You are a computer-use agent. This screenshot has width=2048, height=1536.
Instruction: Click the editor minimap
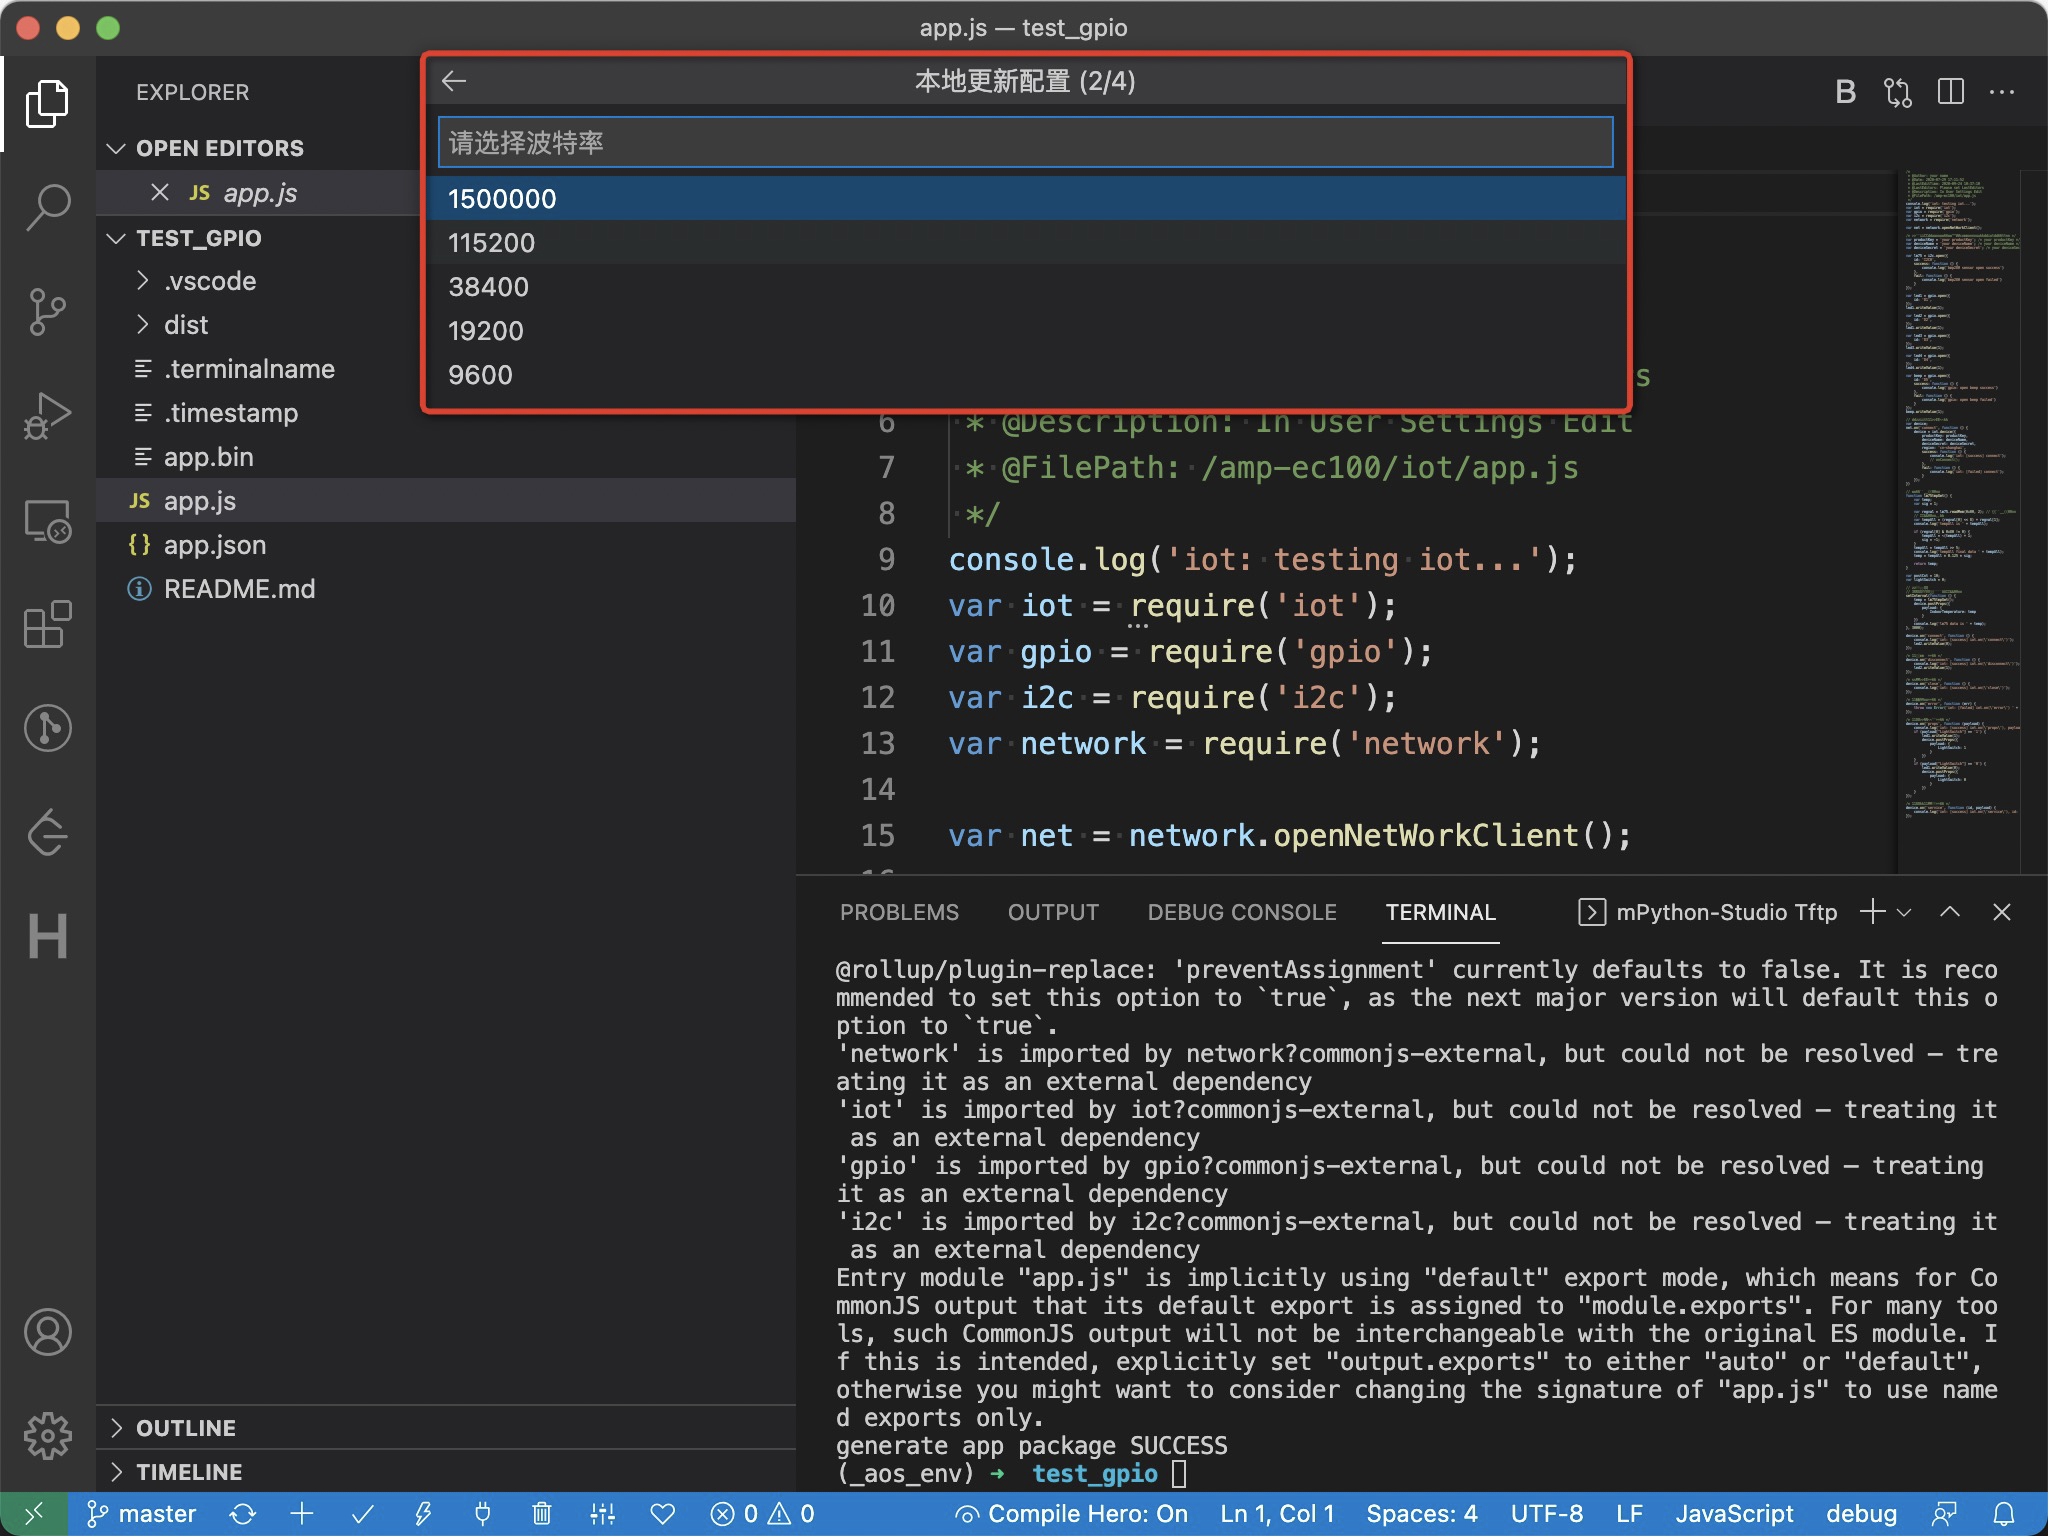point(1958,520)
